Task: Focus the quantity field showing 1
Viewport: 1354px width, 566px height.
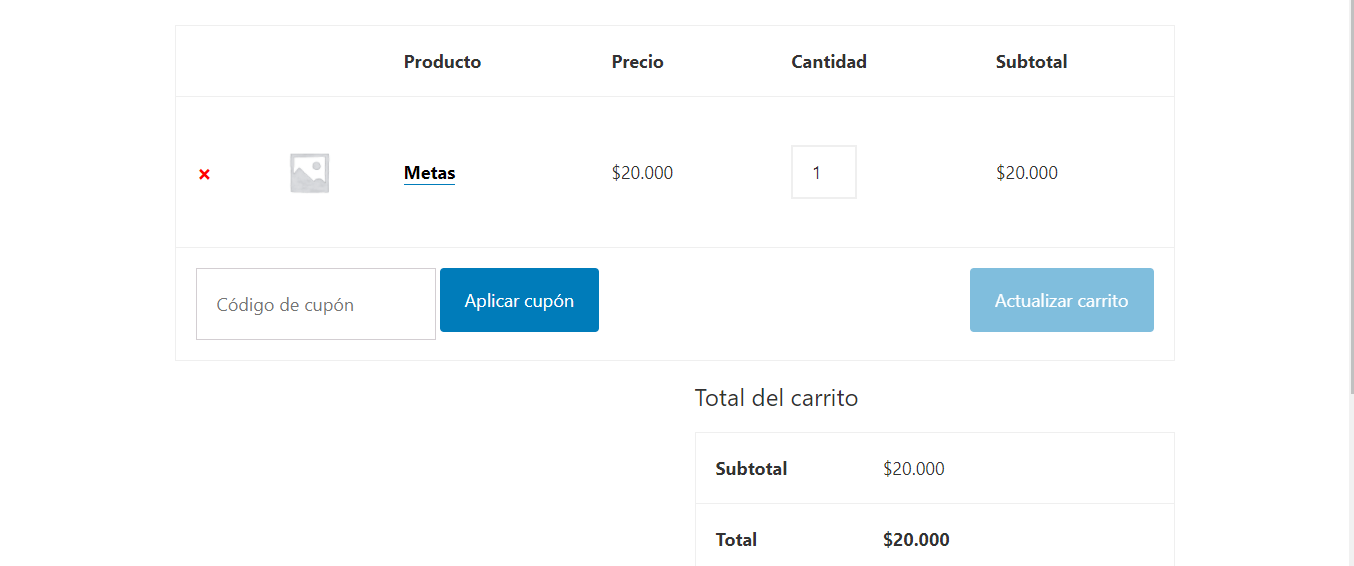Action: (824, 172)
